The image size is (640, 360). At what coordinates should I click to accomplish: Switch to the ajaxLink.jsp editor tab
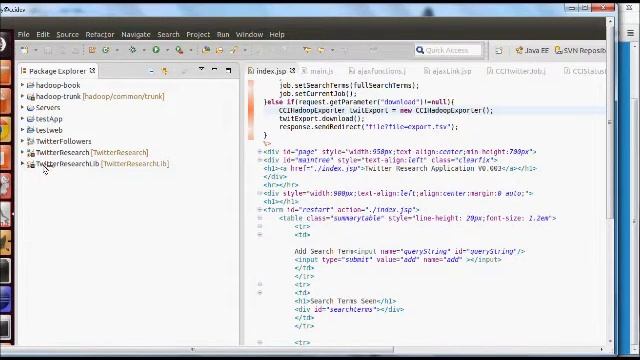click(x=447, y=71)
